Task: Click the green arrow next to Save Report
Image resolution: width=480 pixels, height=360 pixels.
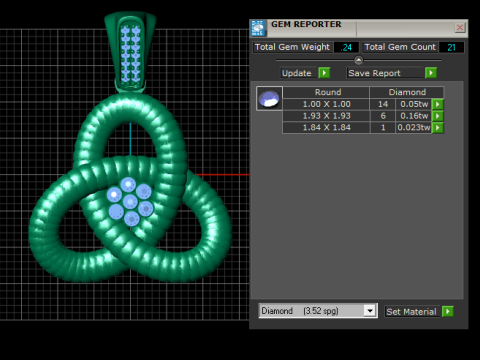Action: [431, 73]
